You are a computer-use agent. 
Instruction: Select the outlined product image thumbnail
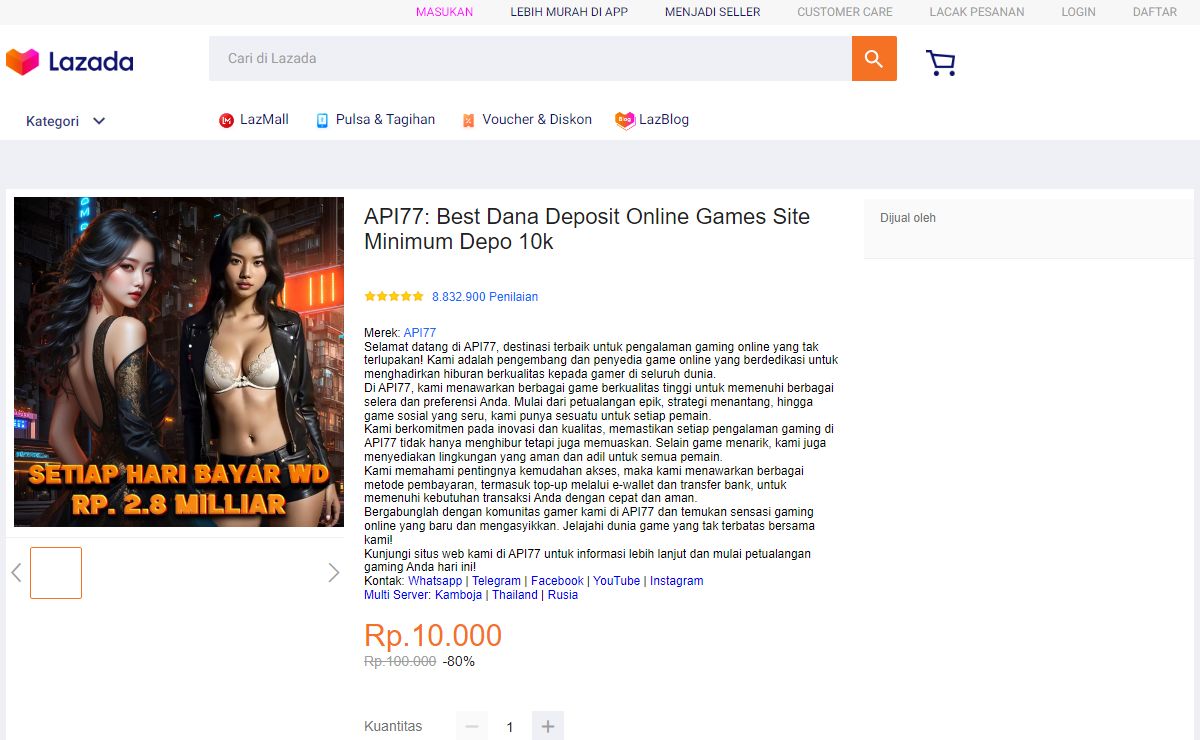56,573
